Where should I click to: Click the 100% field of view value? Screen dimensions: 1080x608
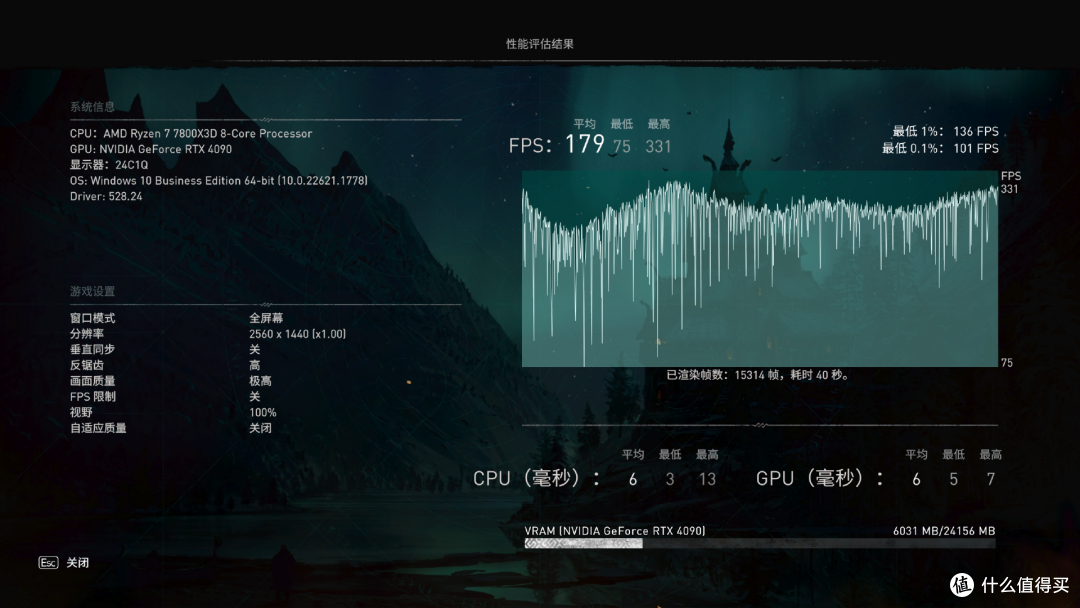coord(262,412)
